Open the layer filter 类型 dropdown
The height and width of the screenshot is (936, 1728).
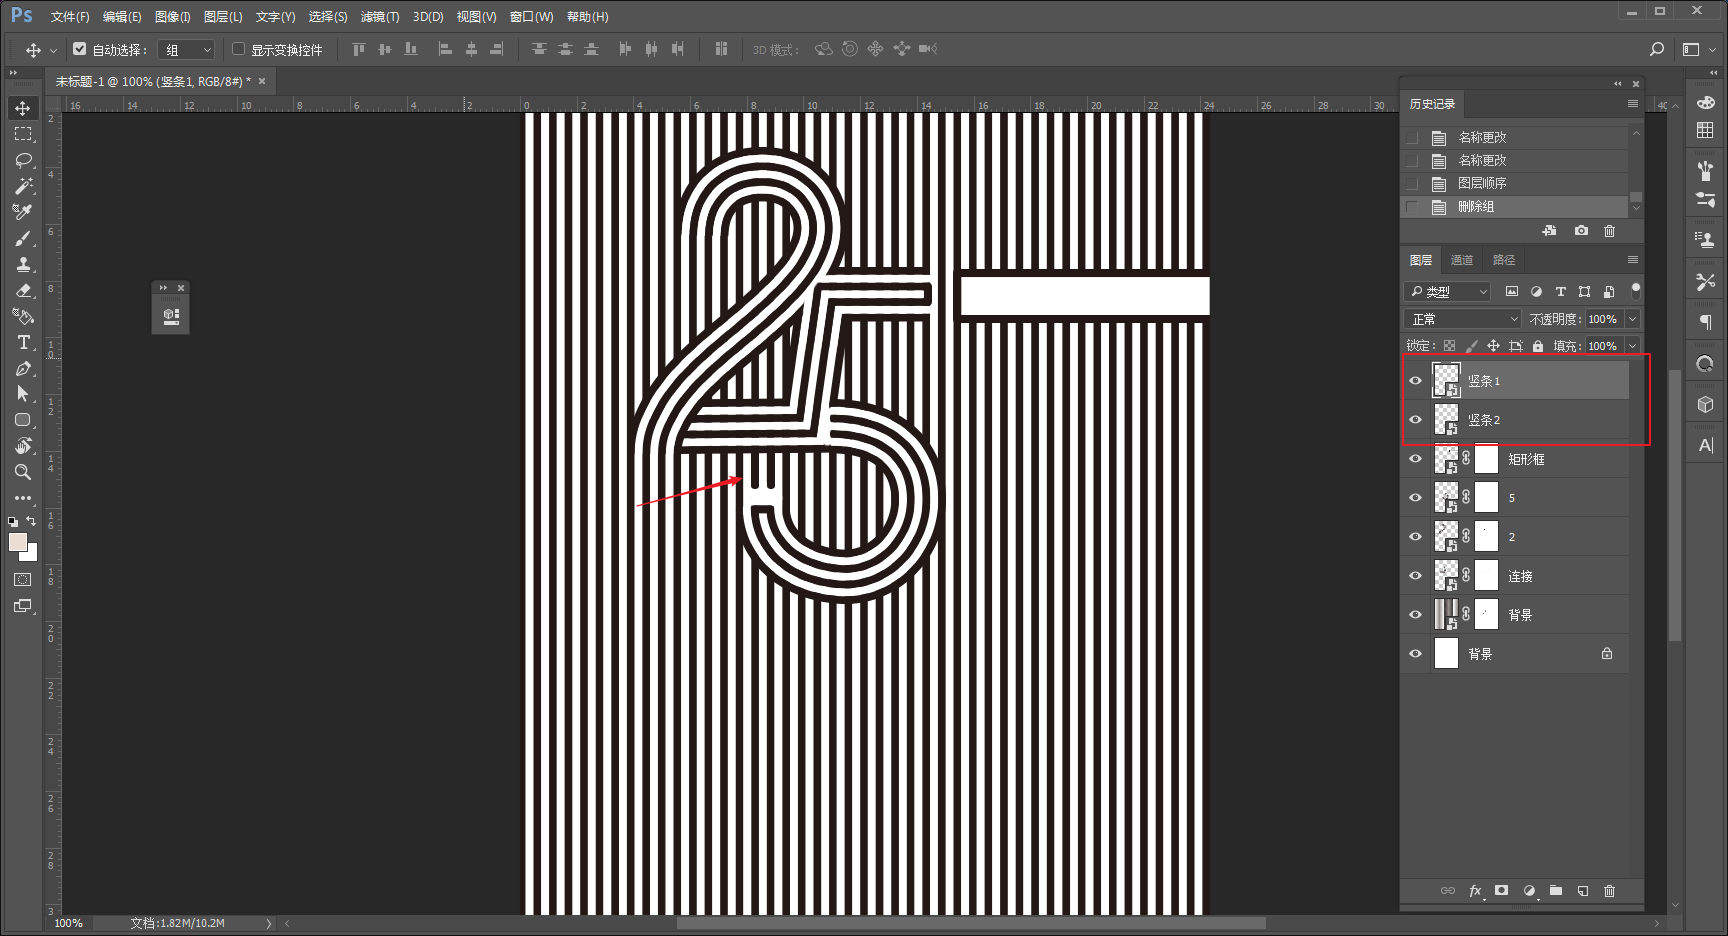tap(1447, 292)
